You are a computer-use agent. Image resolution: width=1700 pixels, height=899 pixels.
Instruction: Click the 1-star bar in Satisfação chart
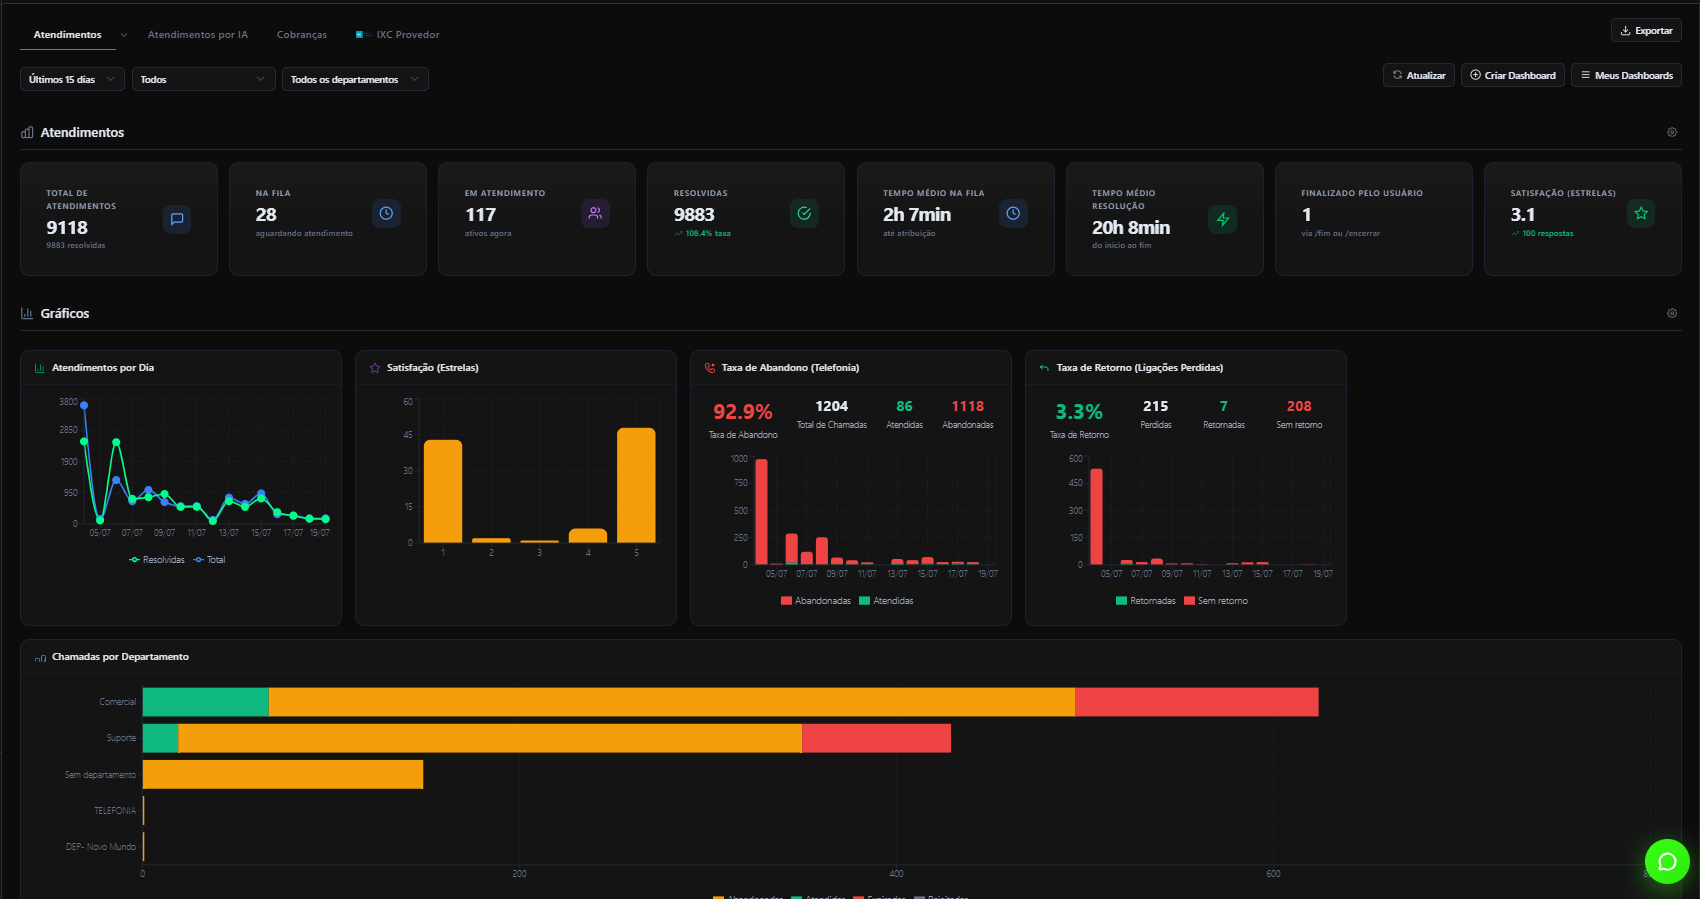[443, 491]
